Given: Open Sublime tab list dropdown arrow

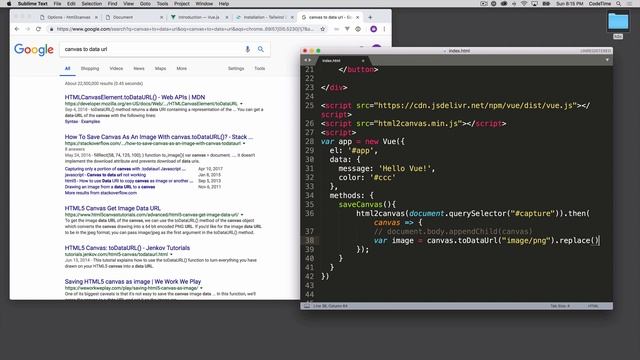Looking at the screenshot, I should pos(607,60).
